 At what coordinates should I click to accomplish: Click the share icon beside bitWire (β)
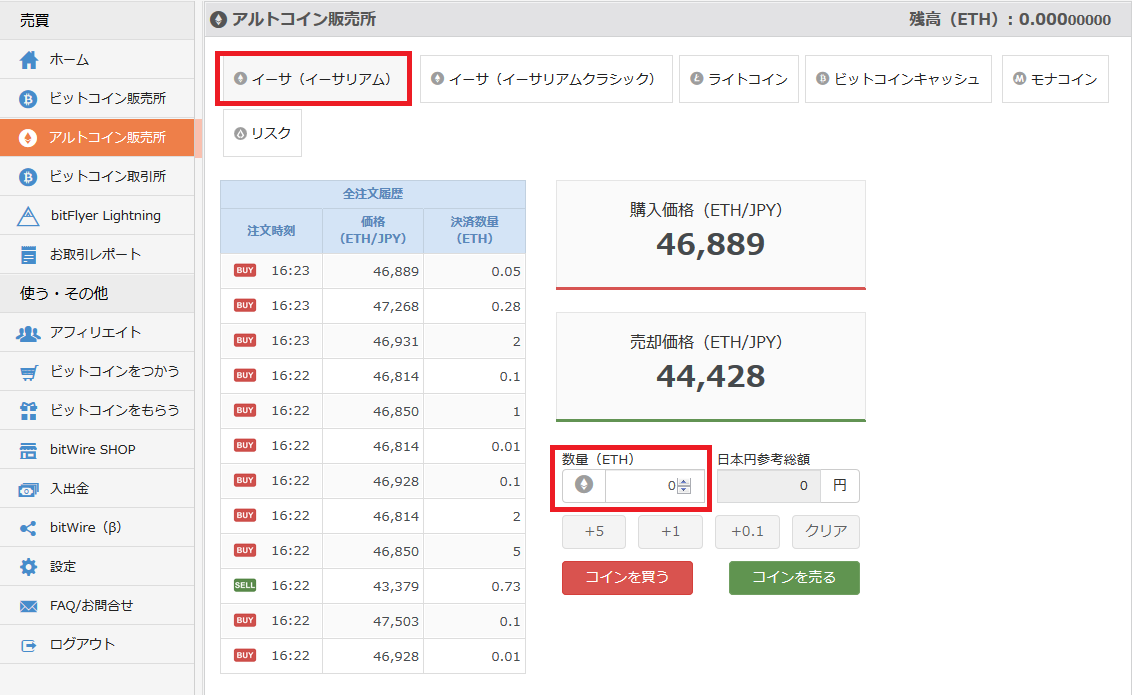[x=28, y=528]
